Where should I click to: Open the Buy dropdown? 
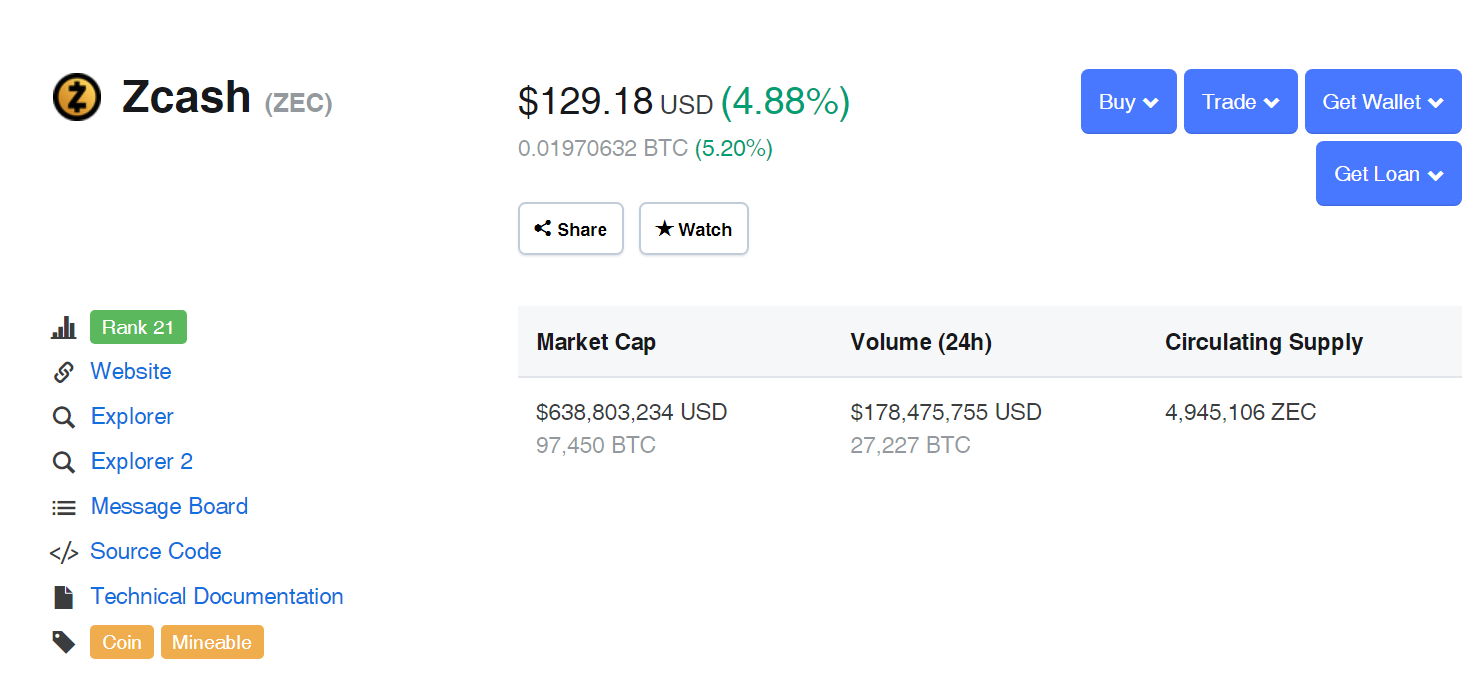click(1128, 102)
